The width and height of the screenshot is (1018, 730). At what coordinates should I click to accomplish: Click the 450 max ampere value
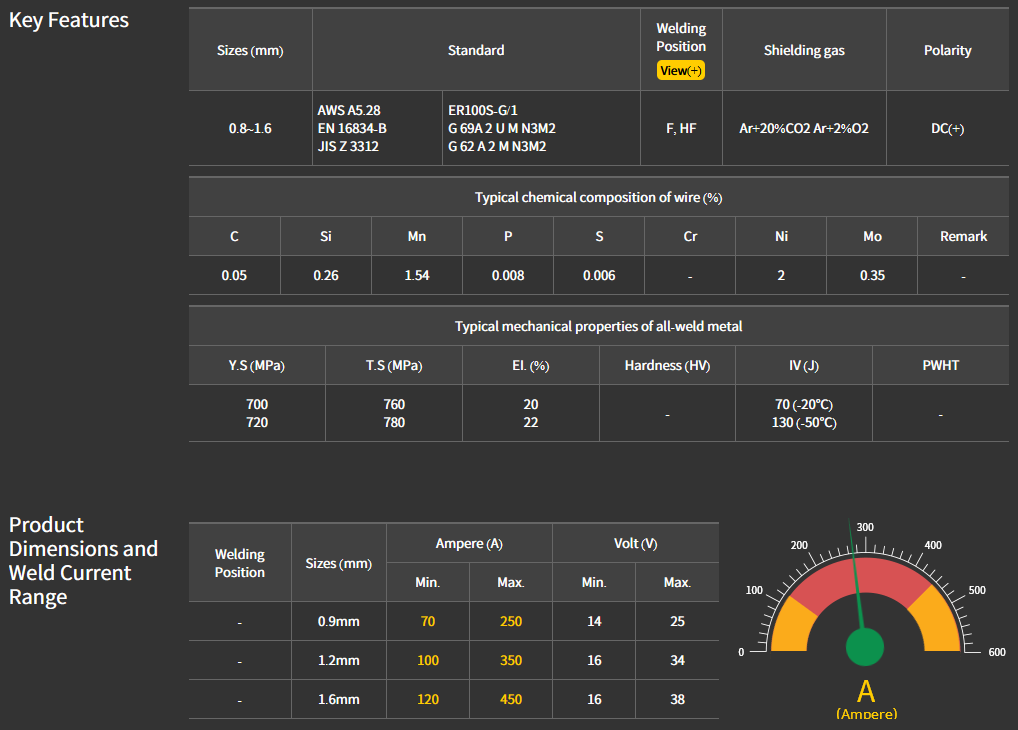coord(510,699)
